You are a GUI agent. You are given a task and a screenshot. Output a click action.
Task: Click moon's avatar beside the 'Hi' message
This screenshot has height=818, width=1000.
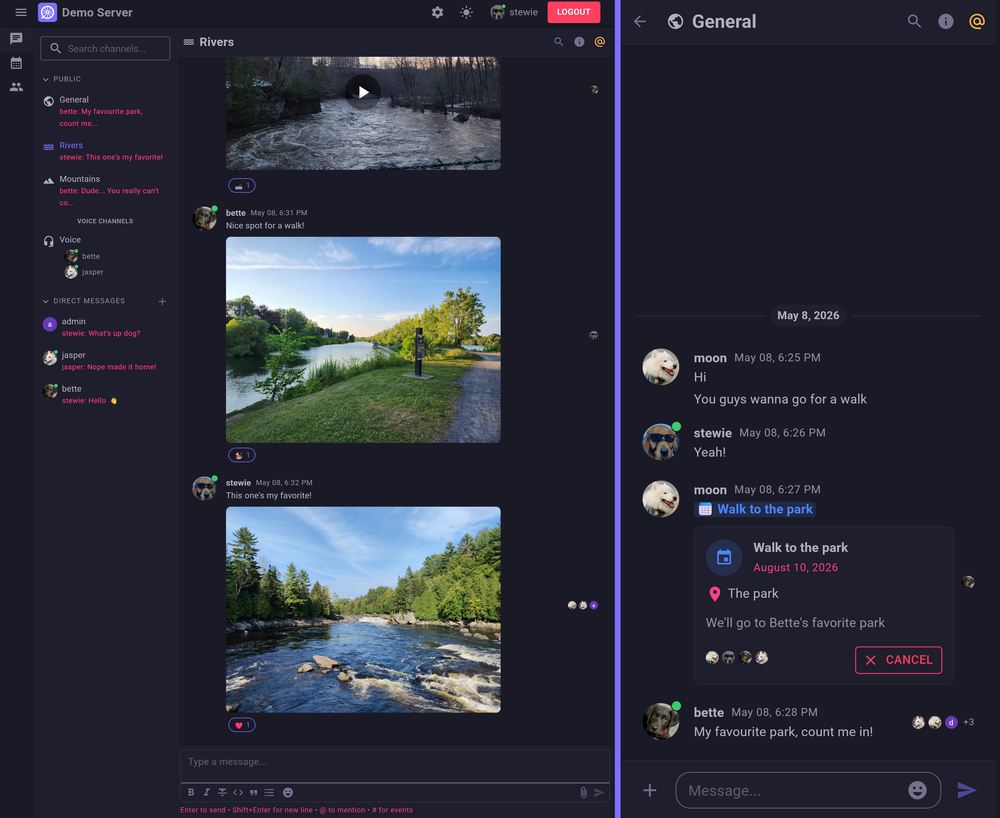click(661, 367)
